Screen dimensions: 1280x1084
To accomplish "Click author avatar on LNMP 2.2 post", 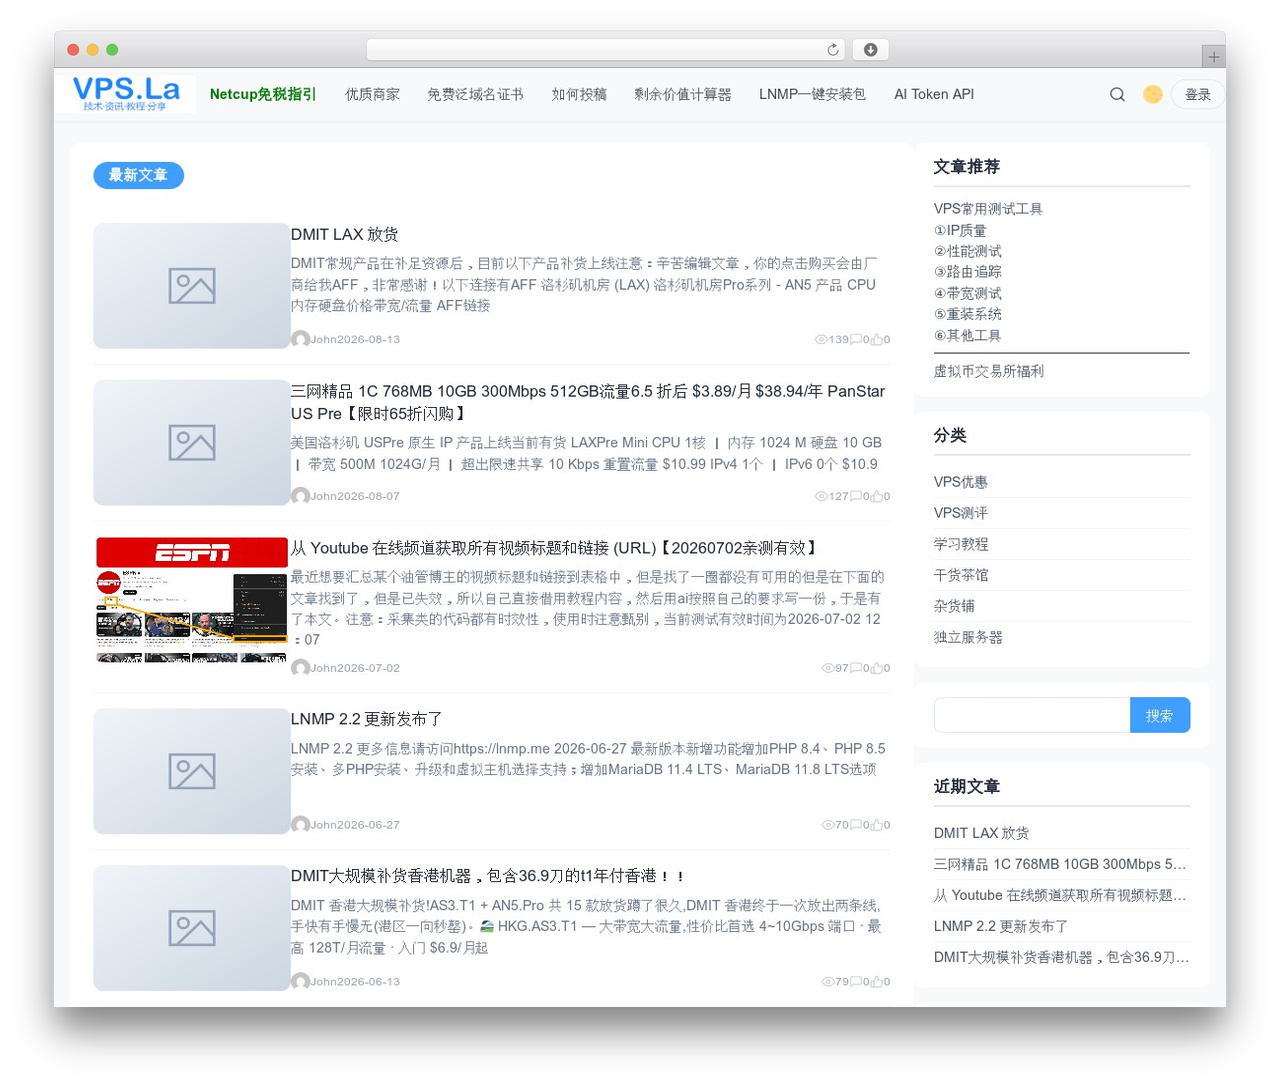I will pos(300,825).
